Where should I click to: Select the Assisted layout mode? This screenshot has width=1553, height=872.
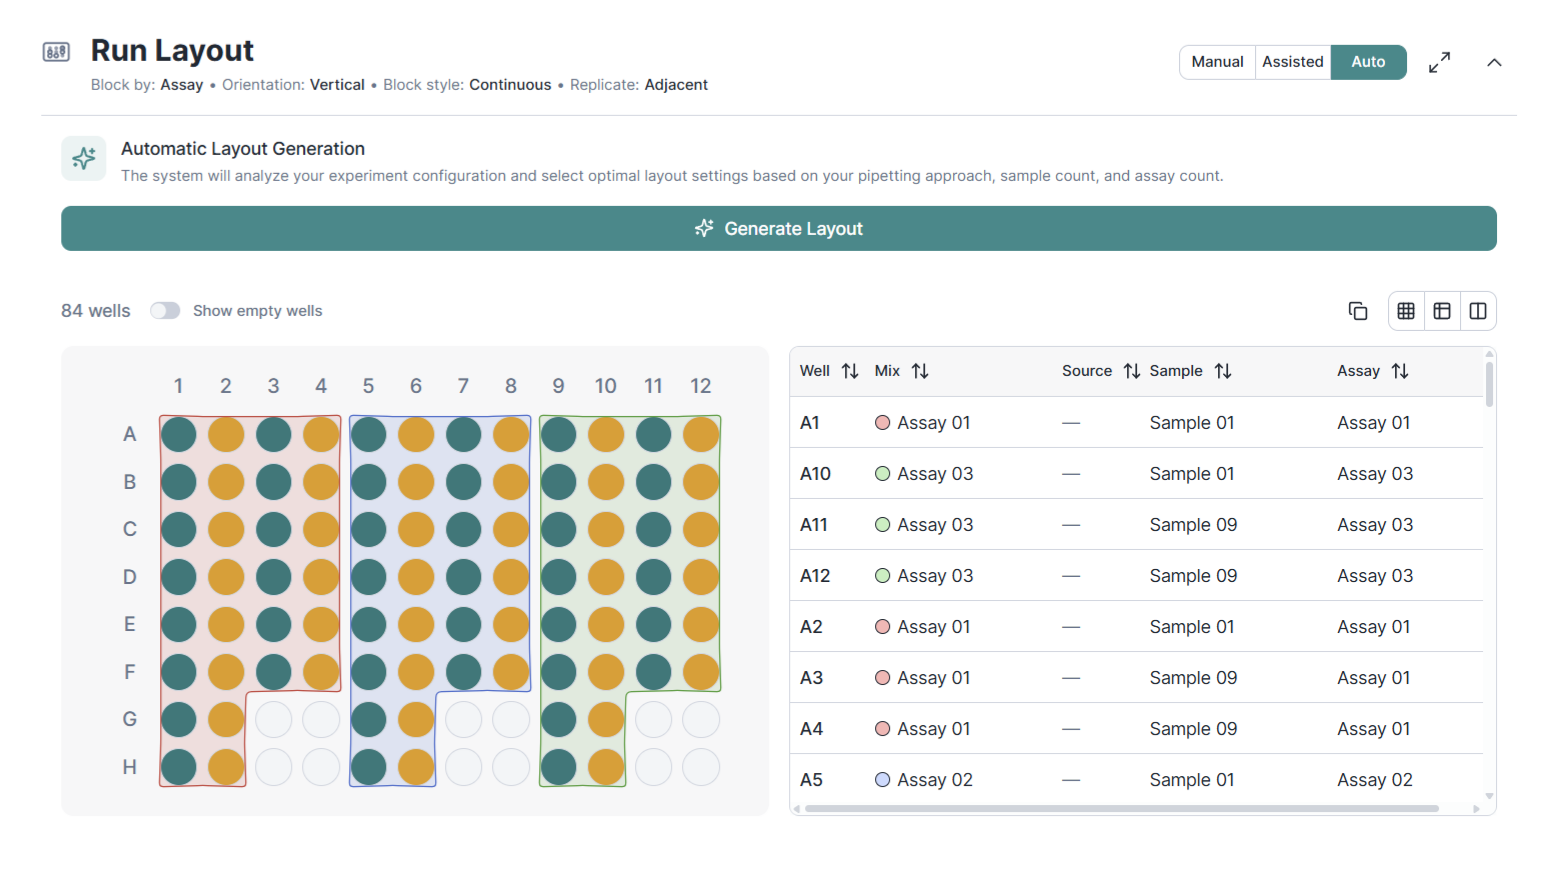pos(1292,62)
